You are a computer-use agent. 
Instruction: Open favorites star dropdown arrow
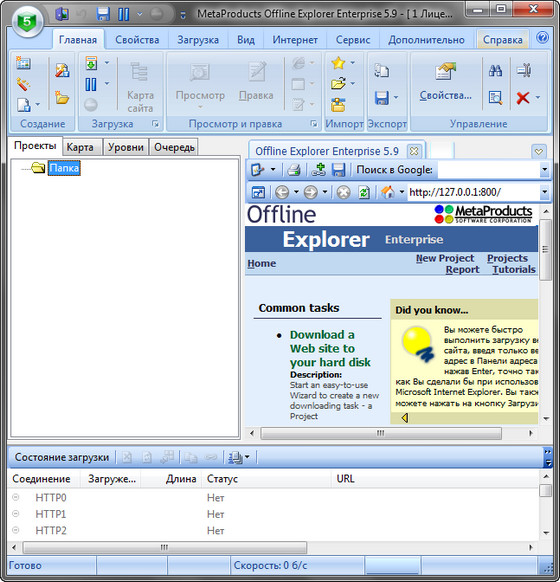pyautogui.click(x=353, y=63)
